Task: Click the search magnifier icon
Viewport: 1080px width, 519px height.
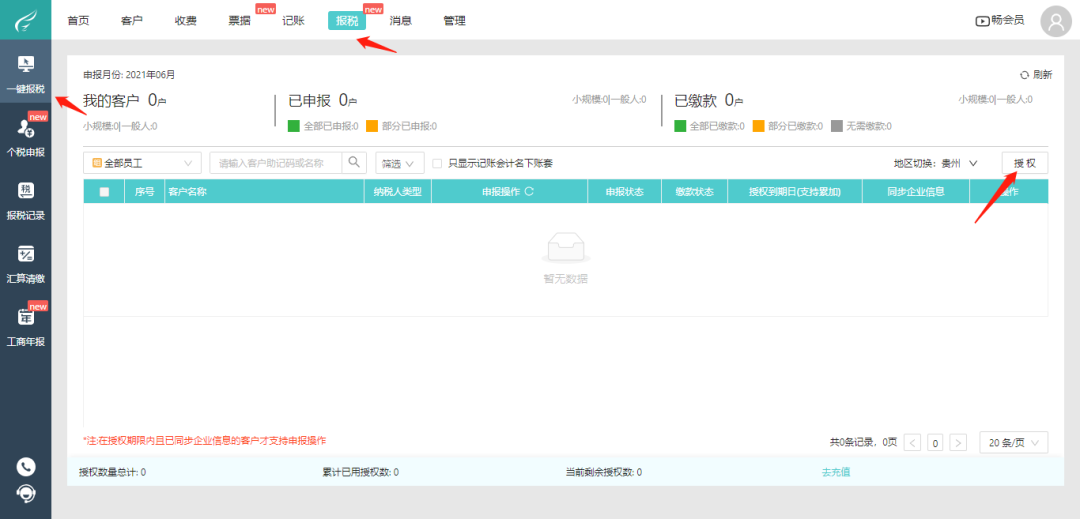Action: [354, 162]
